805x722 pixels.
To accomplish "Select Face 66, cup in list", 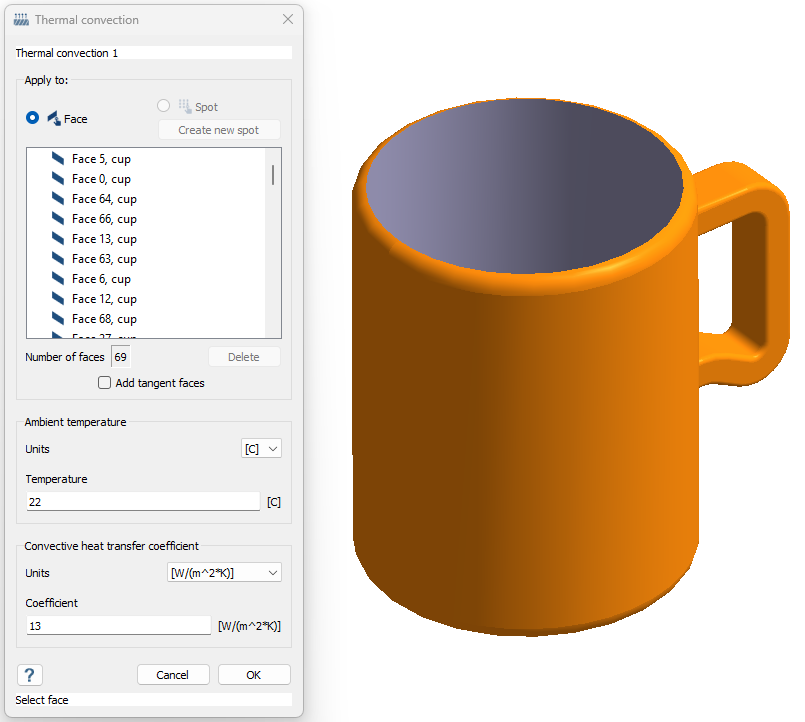I will 104,219.
